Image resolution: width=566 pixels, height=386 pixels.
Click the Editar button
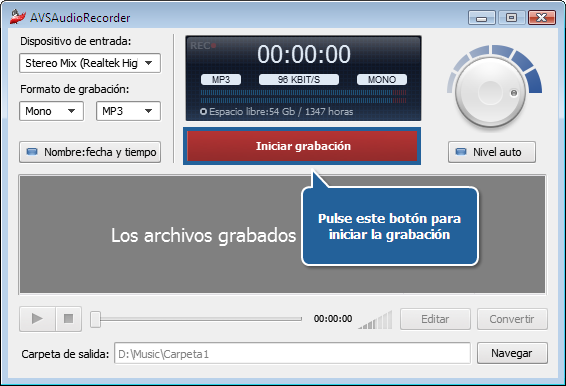(x=435, y=319)
